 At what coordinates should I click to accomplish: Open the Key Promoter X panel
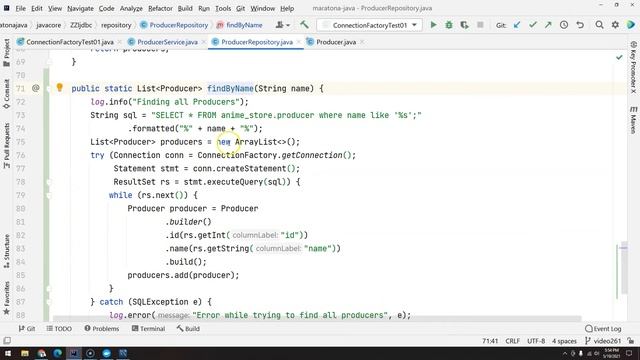(x=633, y=67)
